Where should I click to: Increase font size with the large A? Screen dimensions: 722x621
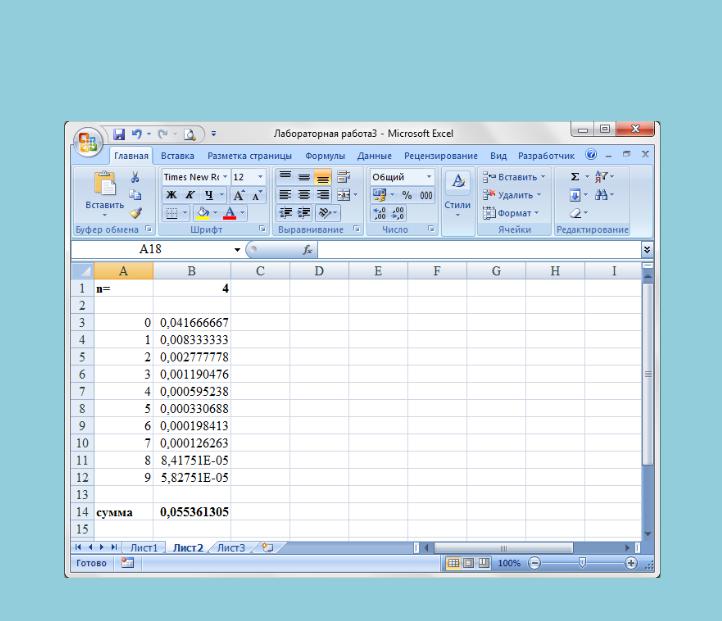click(239, 195)
